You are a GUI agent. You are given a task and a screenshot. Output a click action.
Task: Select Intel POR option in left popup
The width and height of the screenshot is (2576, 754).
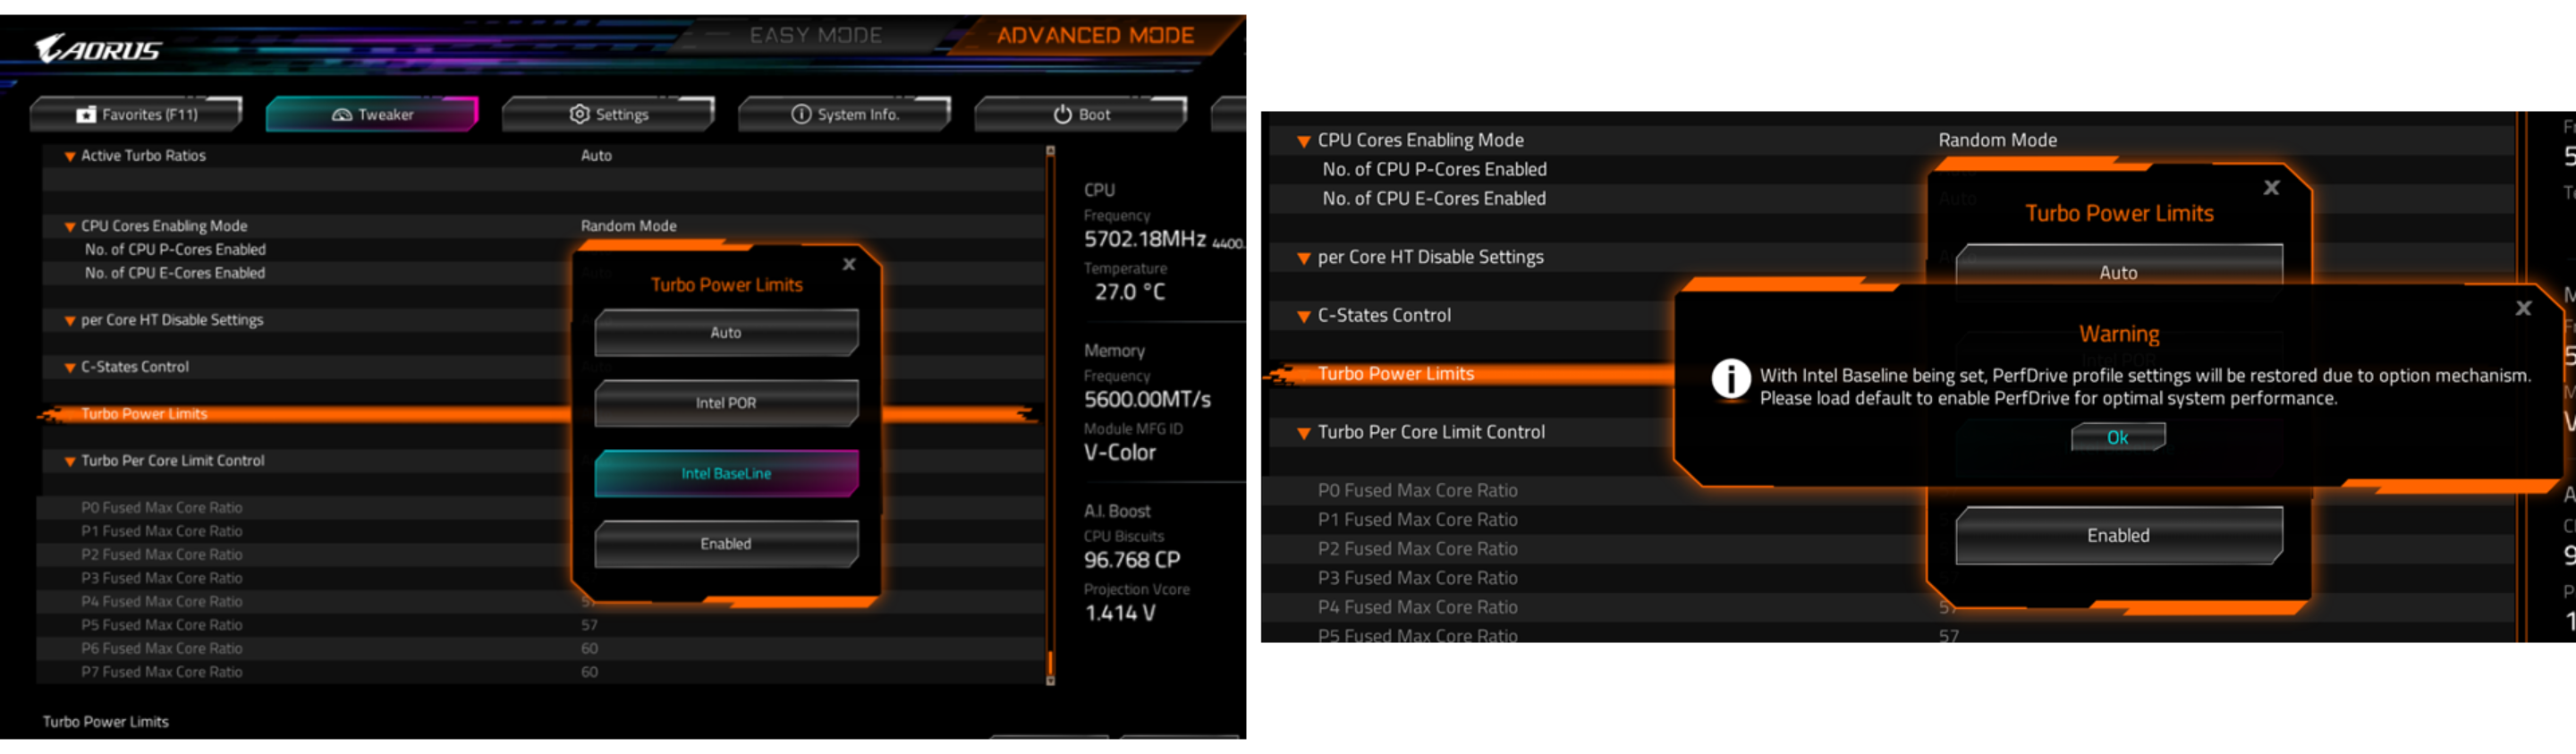click(726, 403)
